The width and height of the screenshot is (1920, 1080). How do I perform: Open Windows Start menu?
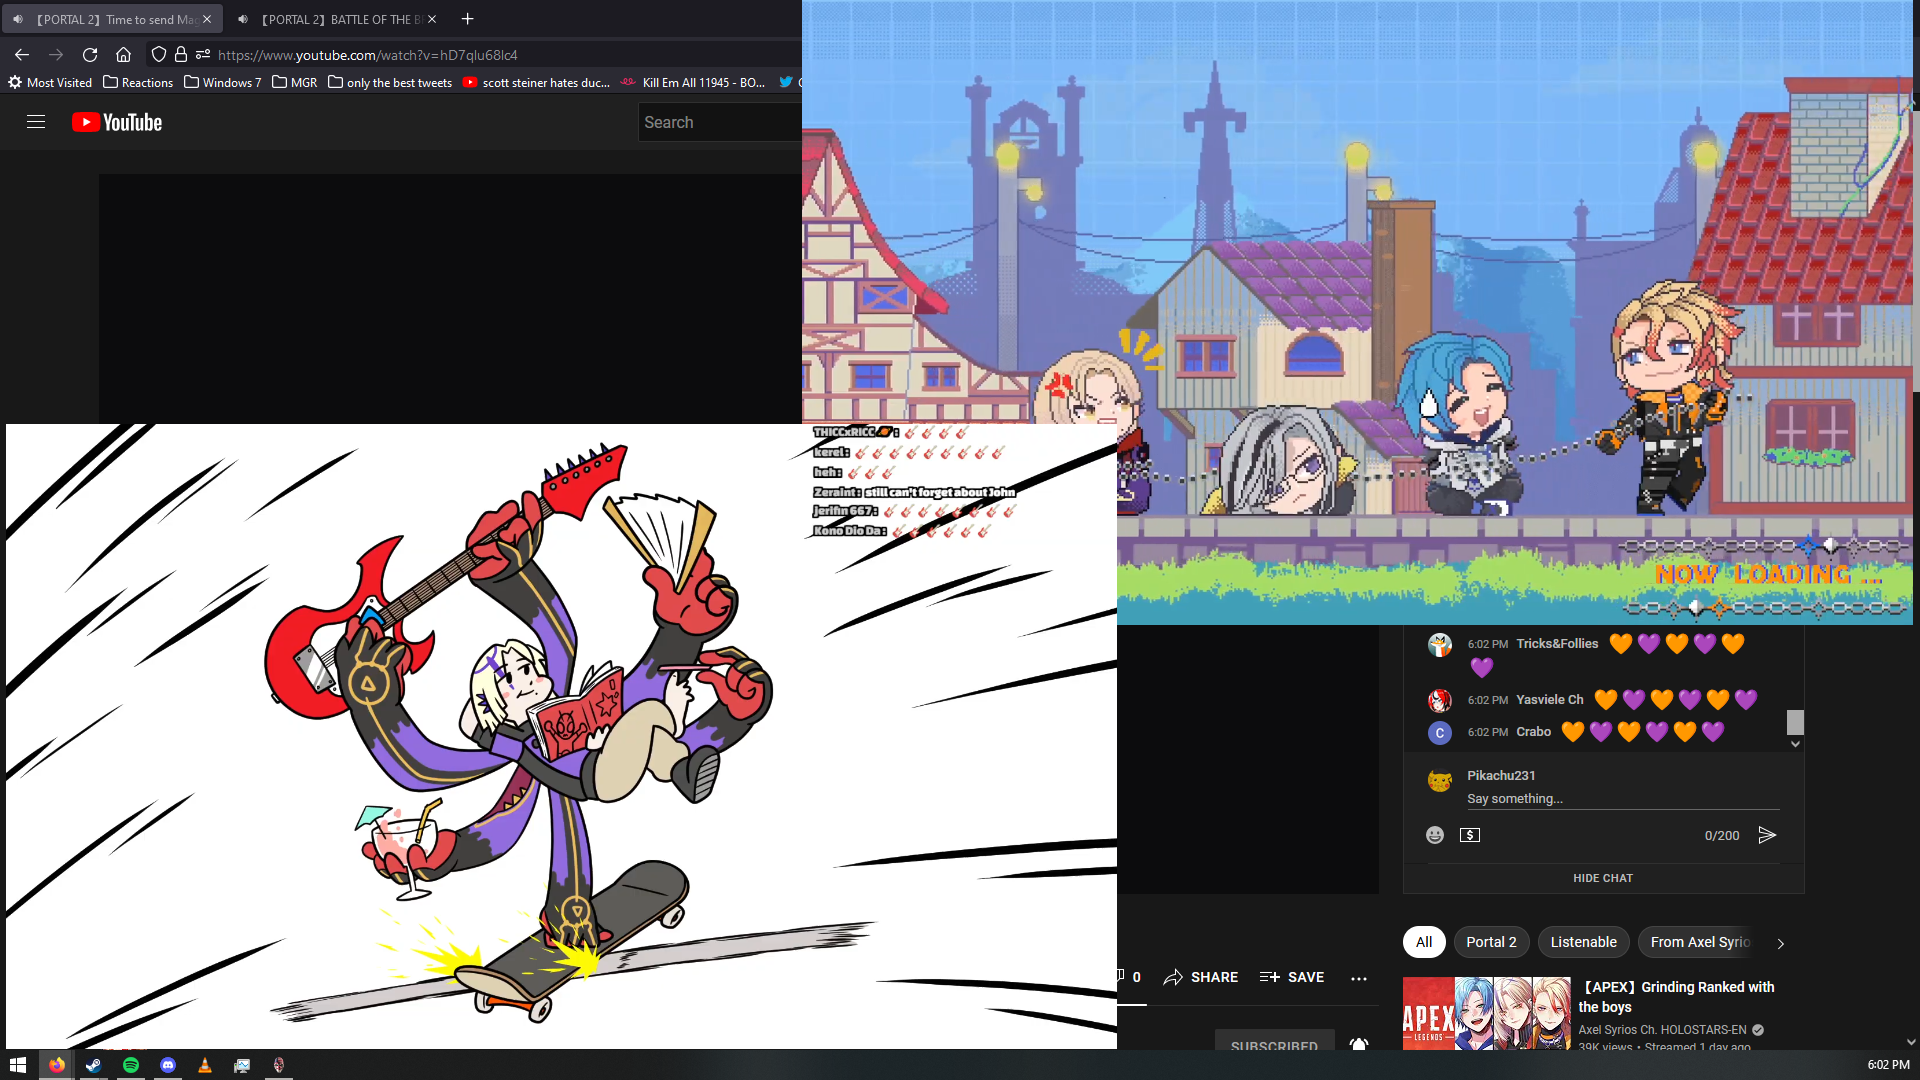click(18, 1065)
